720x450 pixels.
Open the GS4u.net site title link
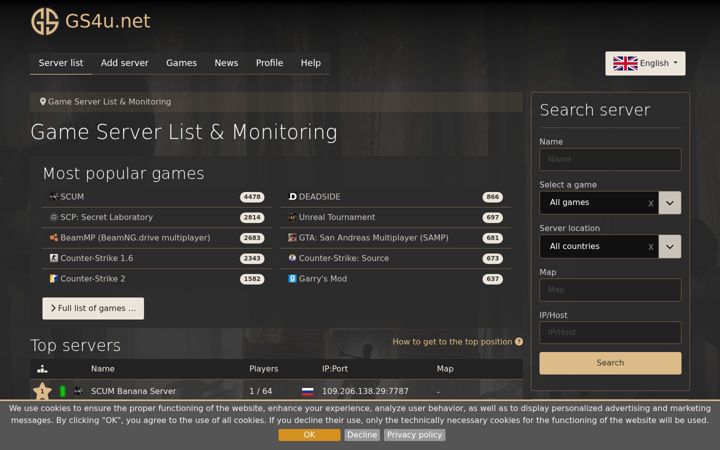107,21
